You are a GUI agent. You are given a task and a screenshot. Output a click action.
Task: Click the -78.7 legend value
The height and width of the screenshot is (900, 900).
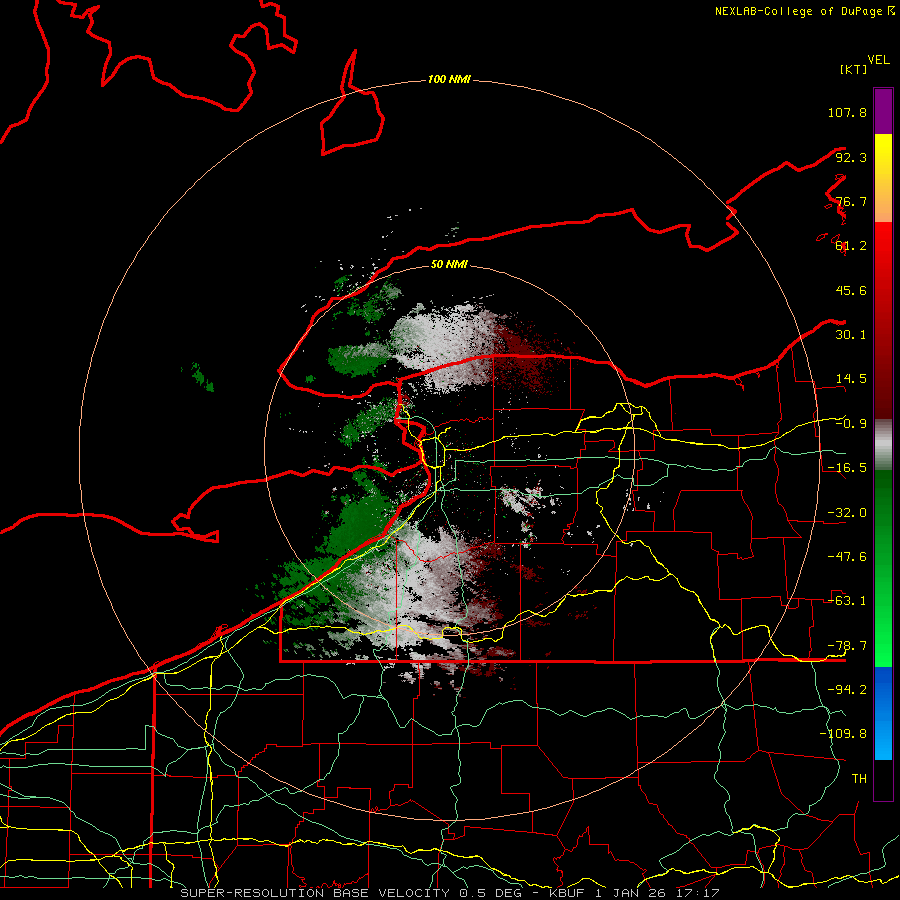(x=847, y=646)
